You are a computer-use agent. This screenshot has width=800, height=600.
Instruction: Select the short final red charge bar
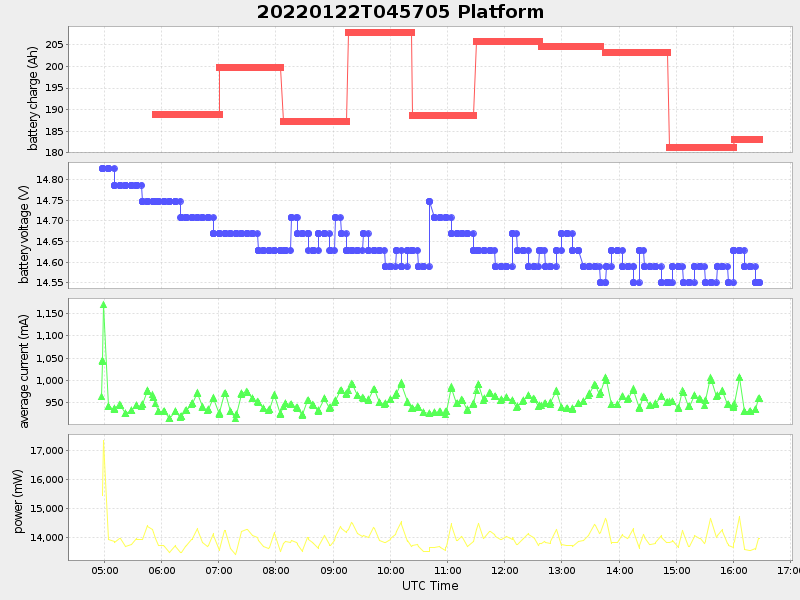click(747, 139)
